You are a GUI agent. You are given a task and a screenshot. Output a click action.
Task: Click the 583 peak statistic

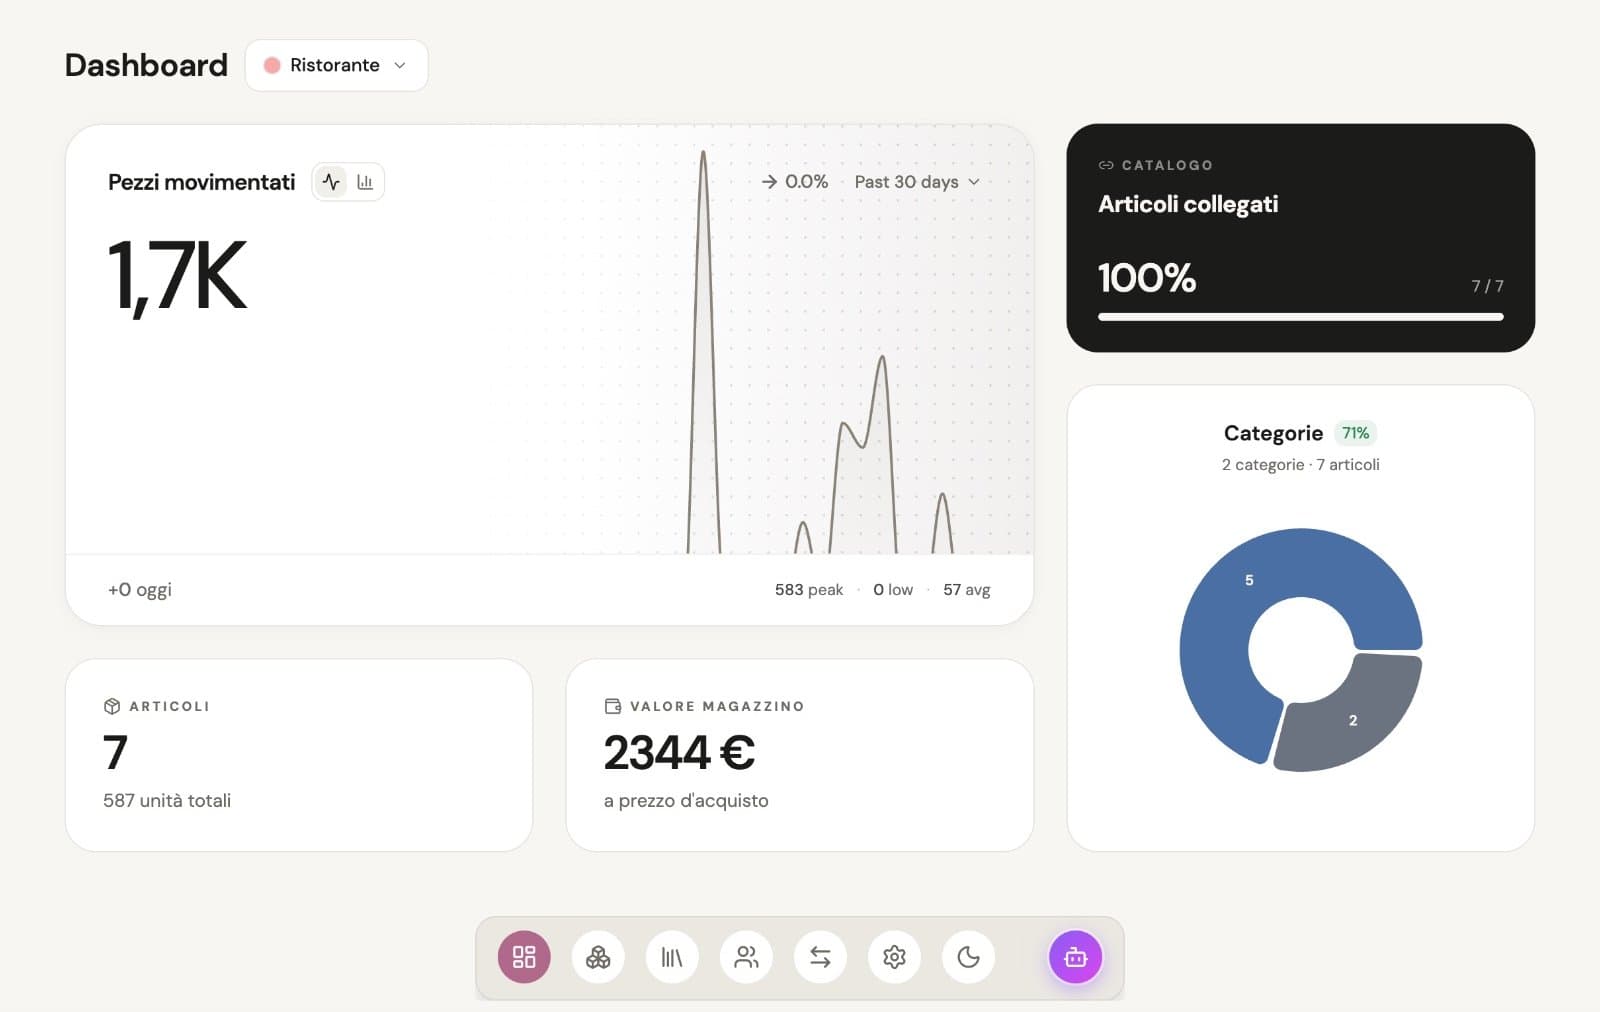[809, 590]
